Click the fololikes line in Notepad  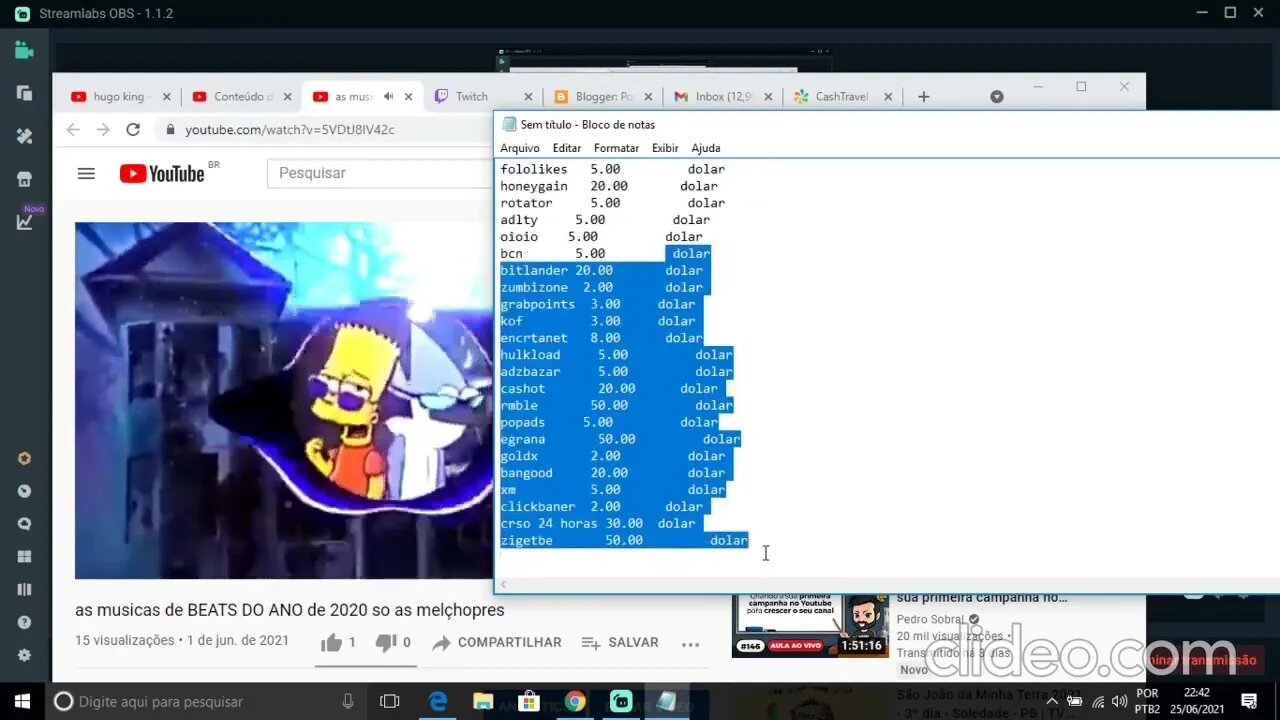coord(612,169)
